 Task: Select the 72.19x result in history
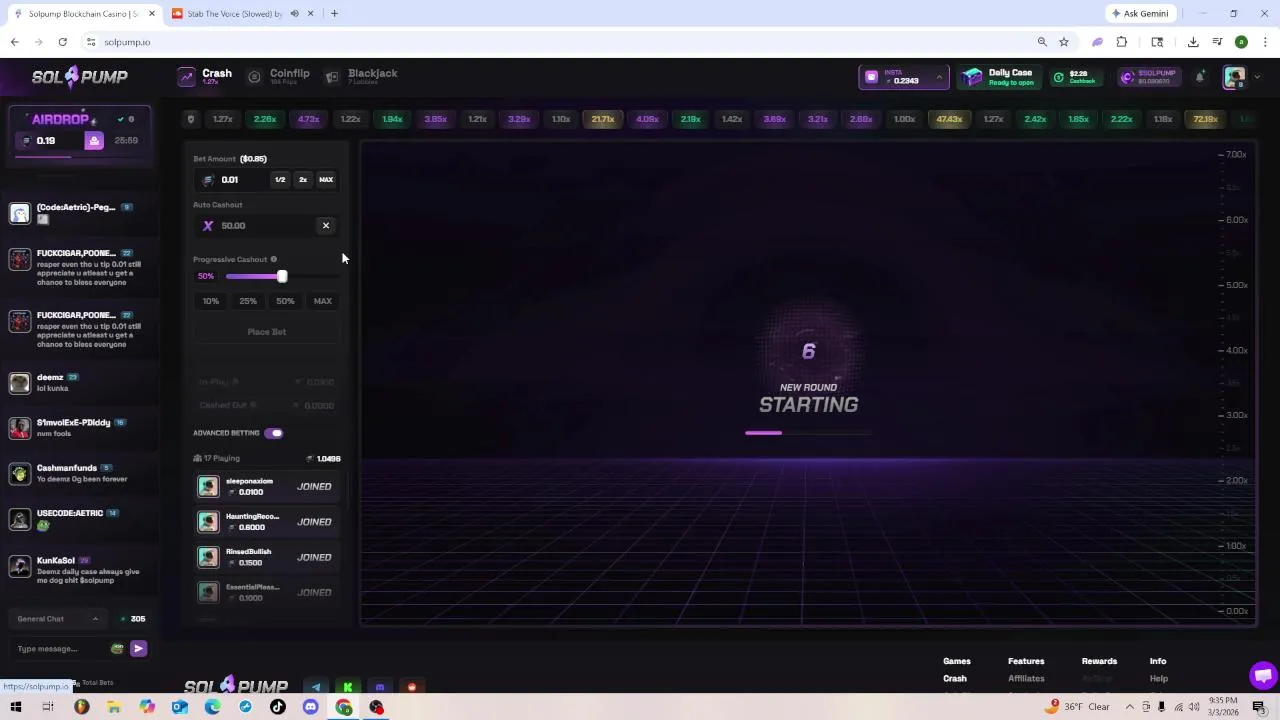(x=1205, y=119)
